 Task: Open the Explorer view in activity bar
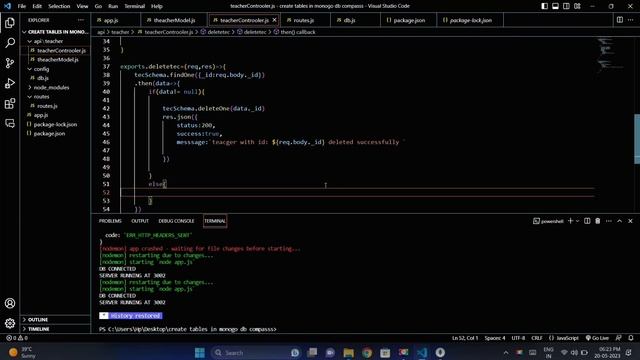coord(10,22)
